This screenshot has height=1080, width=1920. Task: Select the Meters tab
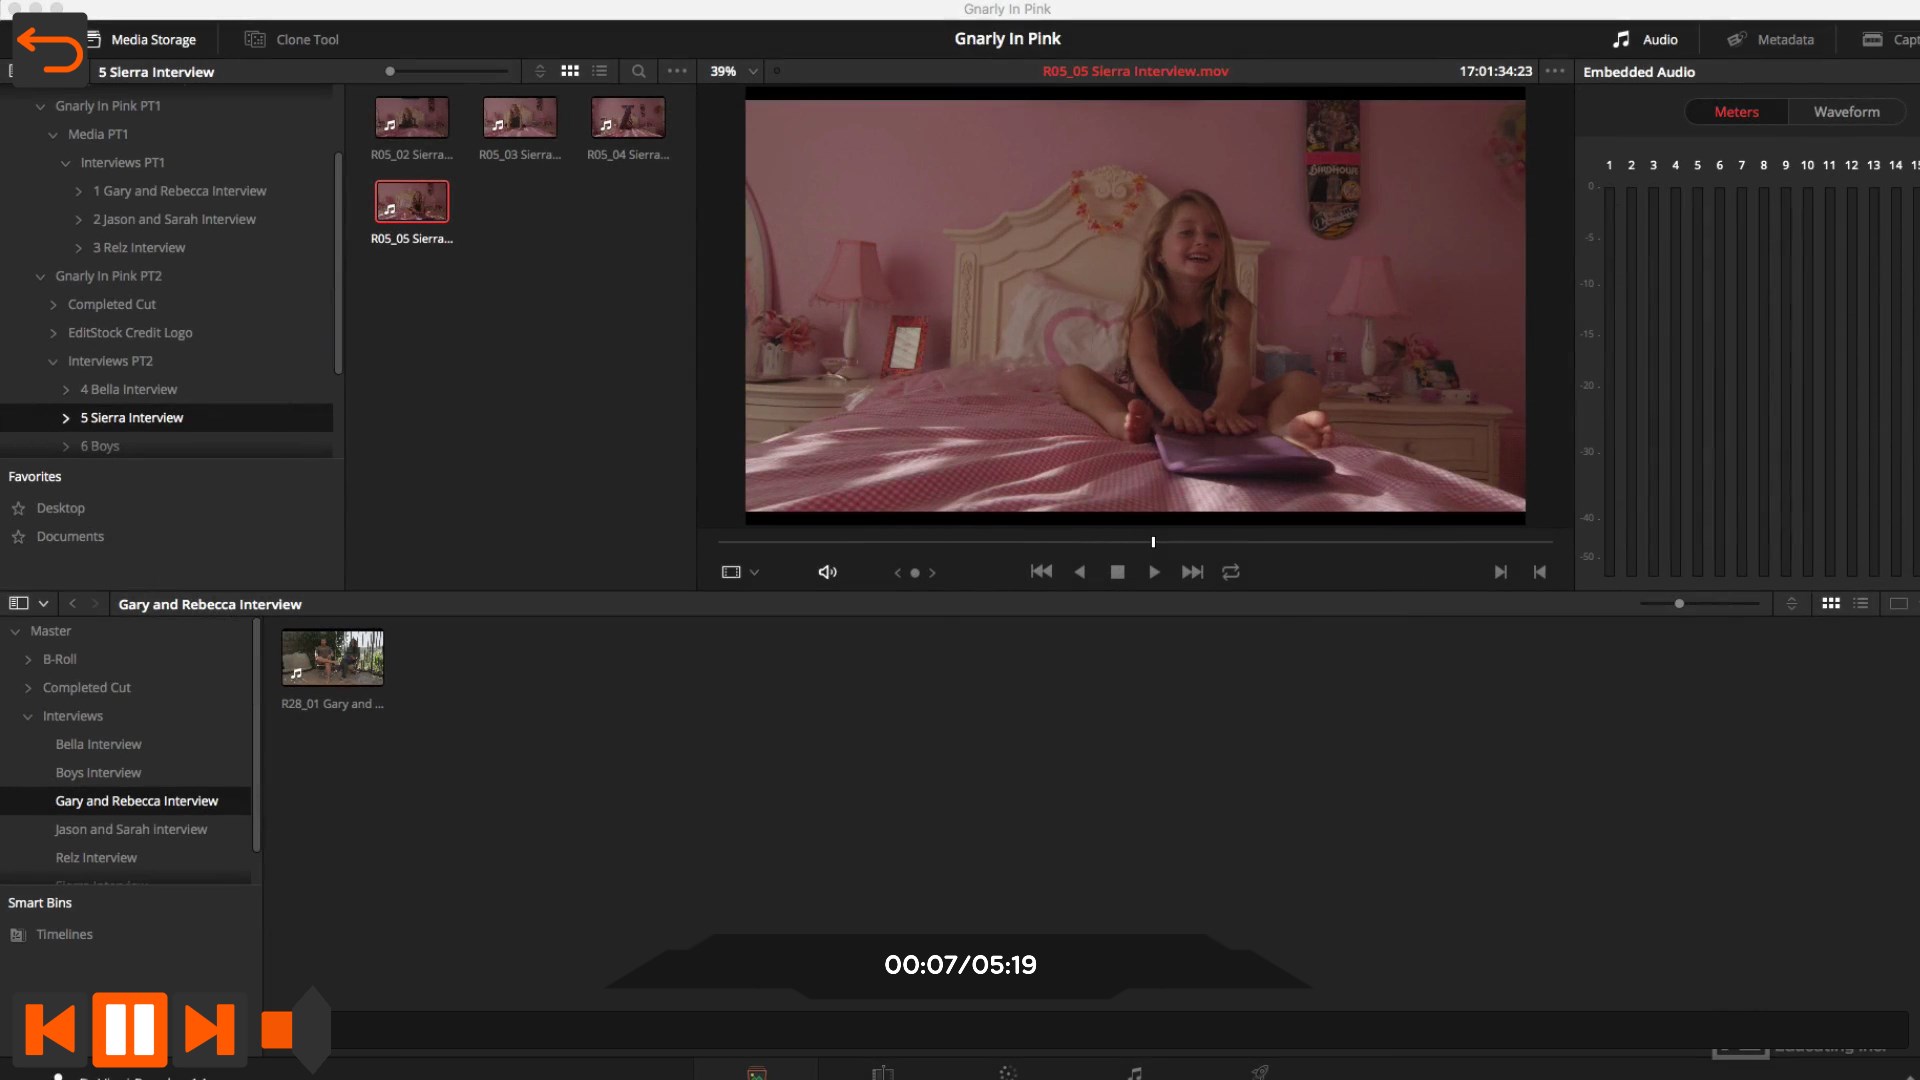coord(1736,112)
